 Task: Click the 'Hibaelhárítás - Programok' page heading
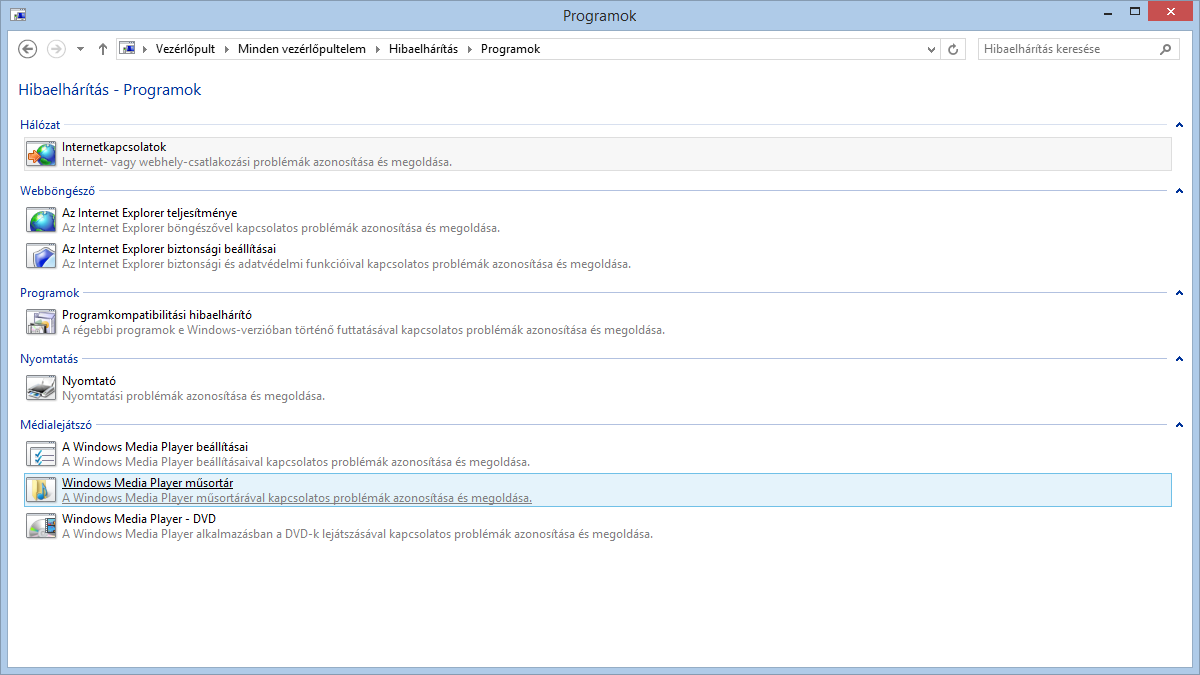[x=110, y=90]
